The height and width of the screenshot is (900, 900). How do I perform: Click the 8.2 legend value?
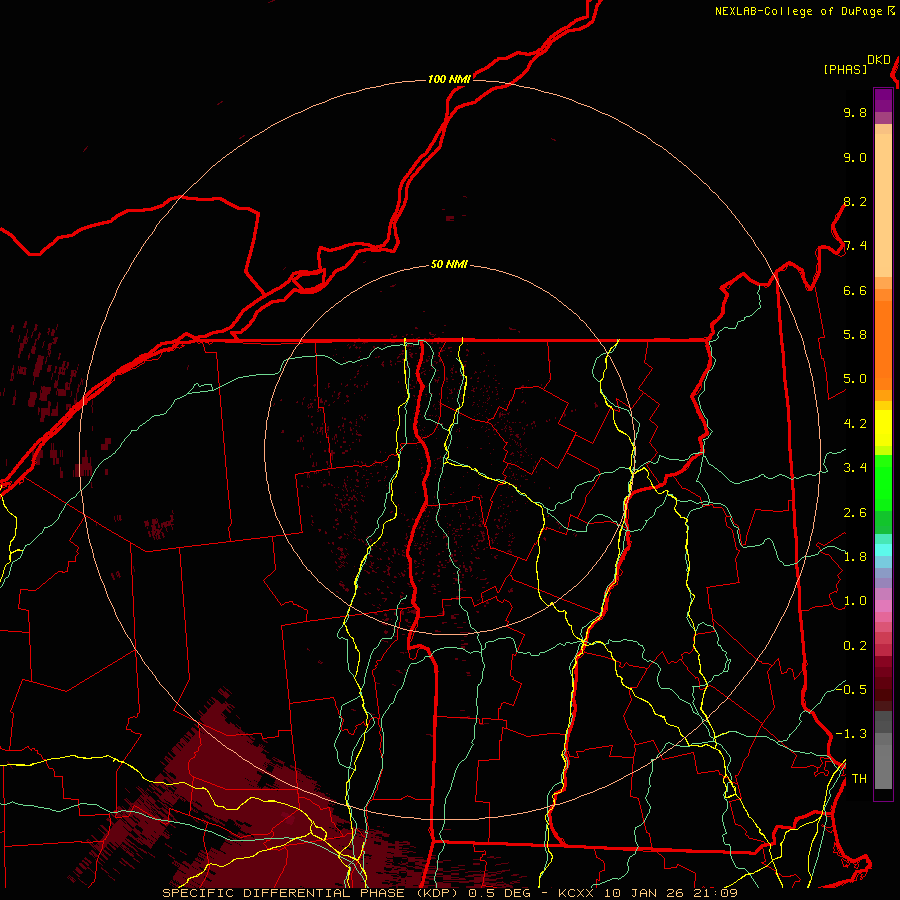[855, 201]
